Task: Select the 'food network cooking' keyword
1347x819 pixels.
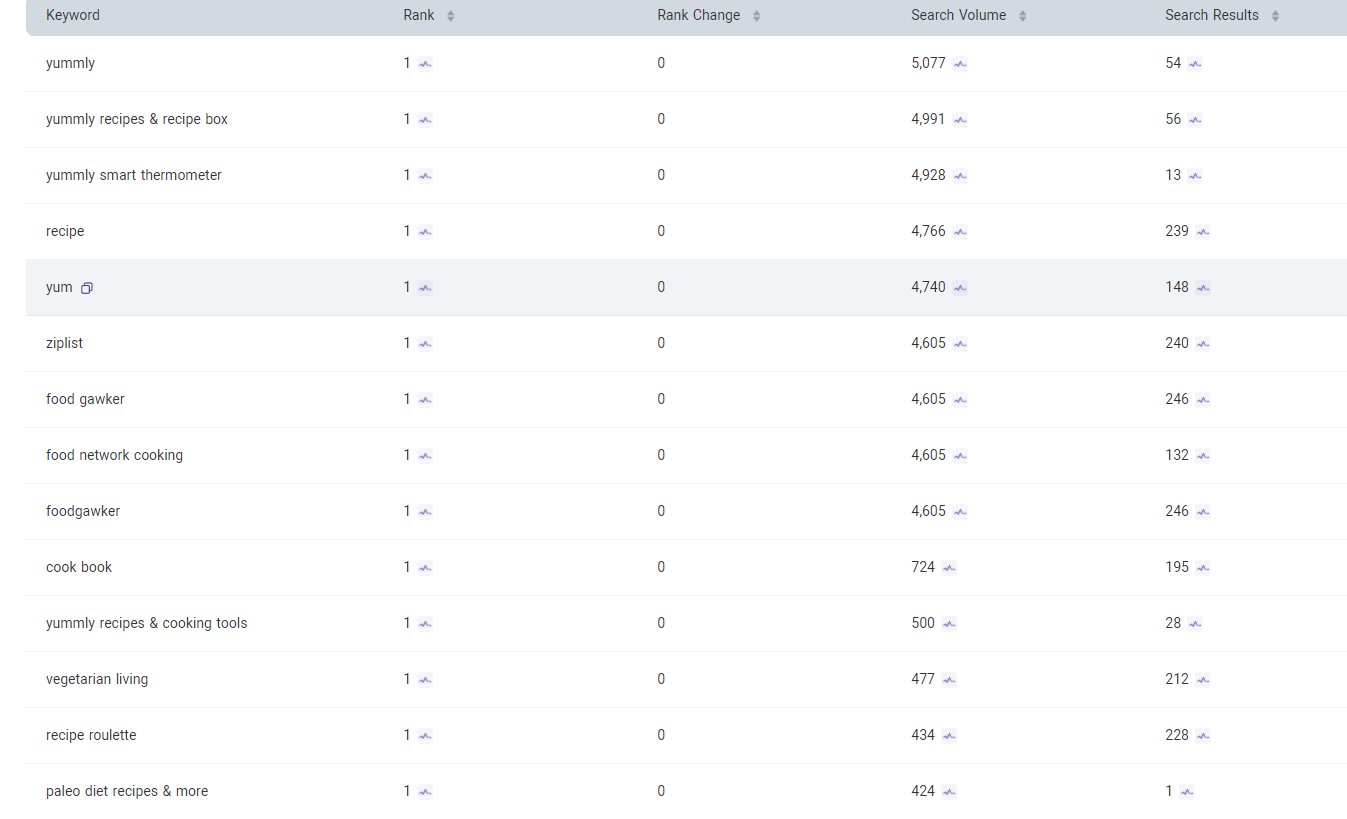Action: 114,455
